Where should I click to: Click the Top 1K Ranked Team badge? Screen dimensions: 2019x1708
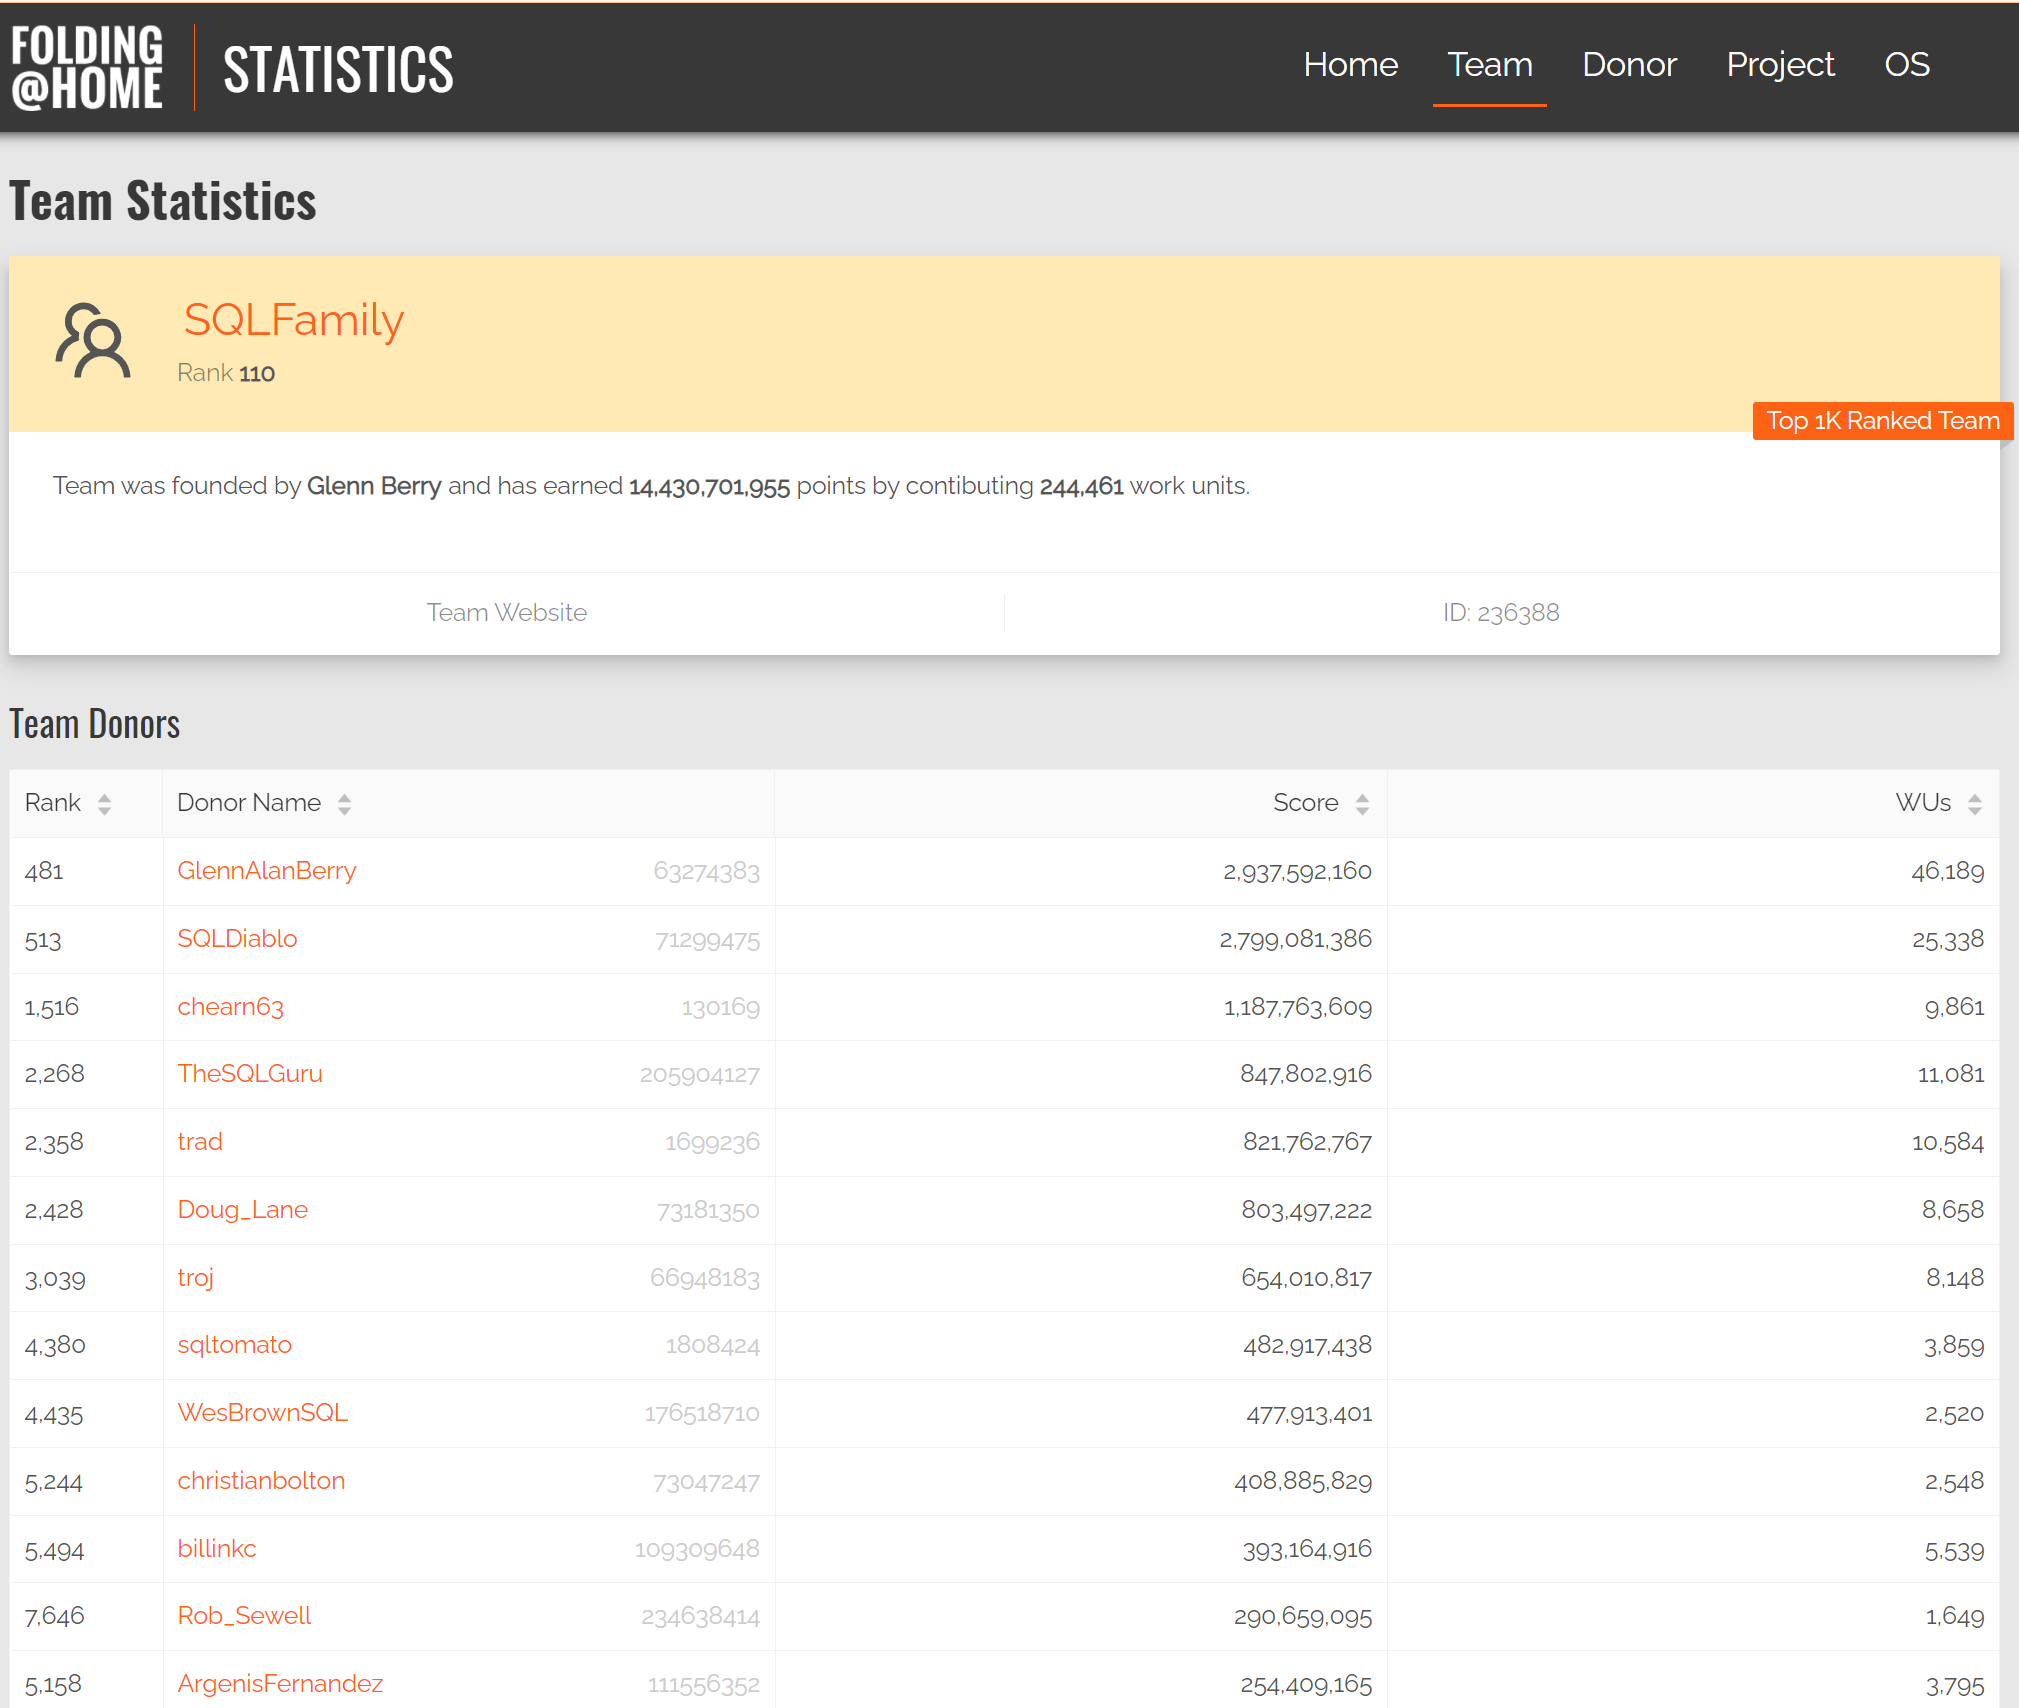(x=1882, y=421)
